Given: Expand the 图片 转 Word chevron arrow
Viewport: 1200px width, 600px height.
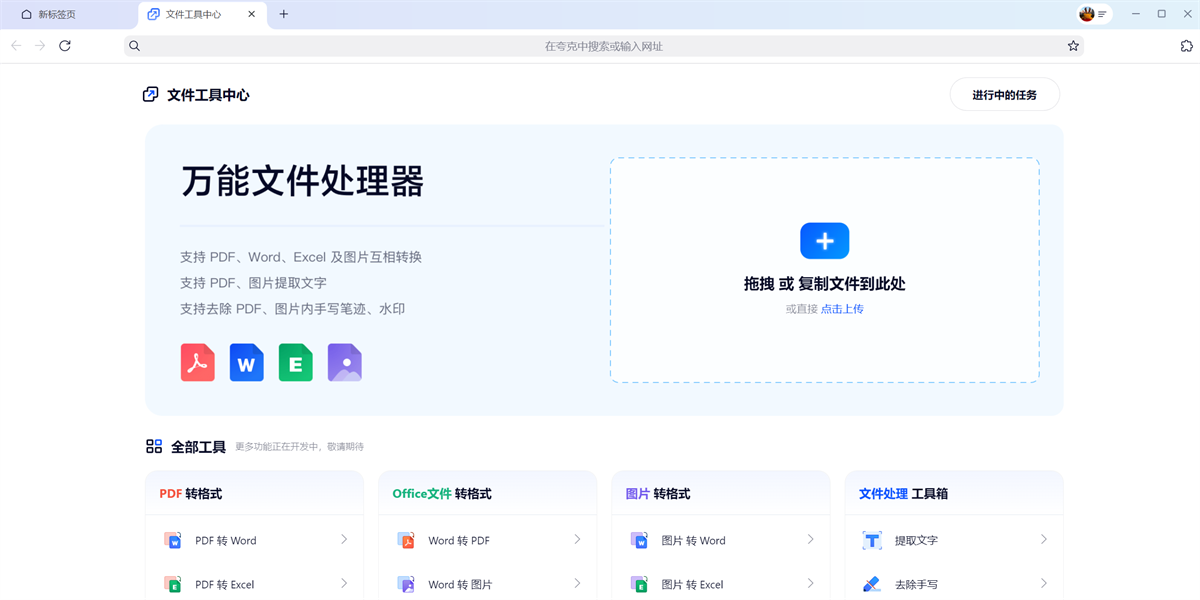Looking at the screenshot, I should click(810, 540).
